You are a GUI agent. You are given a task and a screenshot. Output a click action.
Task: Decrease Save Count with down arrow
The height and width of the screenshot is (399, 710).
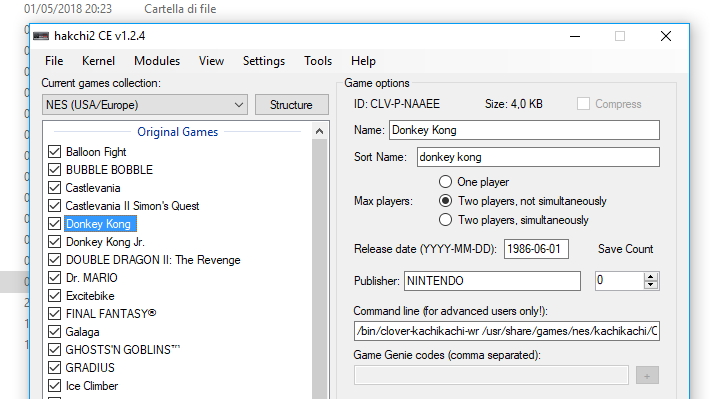pyautogui.click(x=651, y=285)
